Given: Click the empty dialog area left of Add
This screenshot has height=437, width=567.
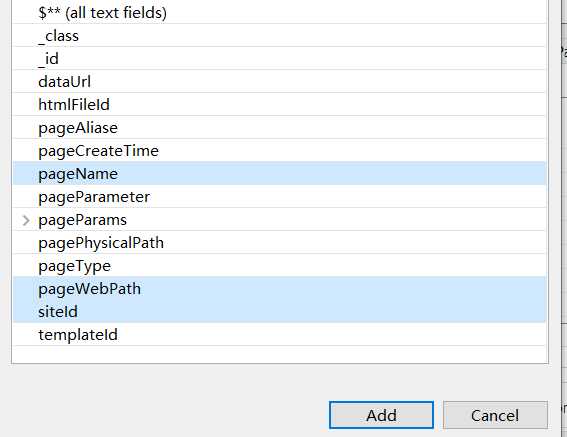Looking at the screenshot, I should click(x=166, y=415).
